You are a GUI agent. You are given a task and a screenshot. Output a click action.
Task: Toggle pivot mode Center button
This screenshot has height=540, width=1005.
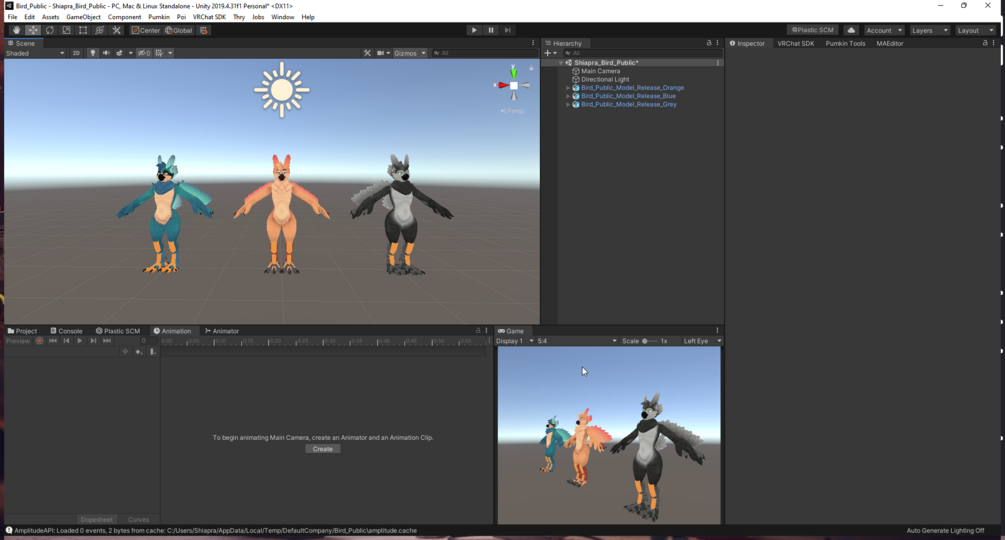(145, 30)
